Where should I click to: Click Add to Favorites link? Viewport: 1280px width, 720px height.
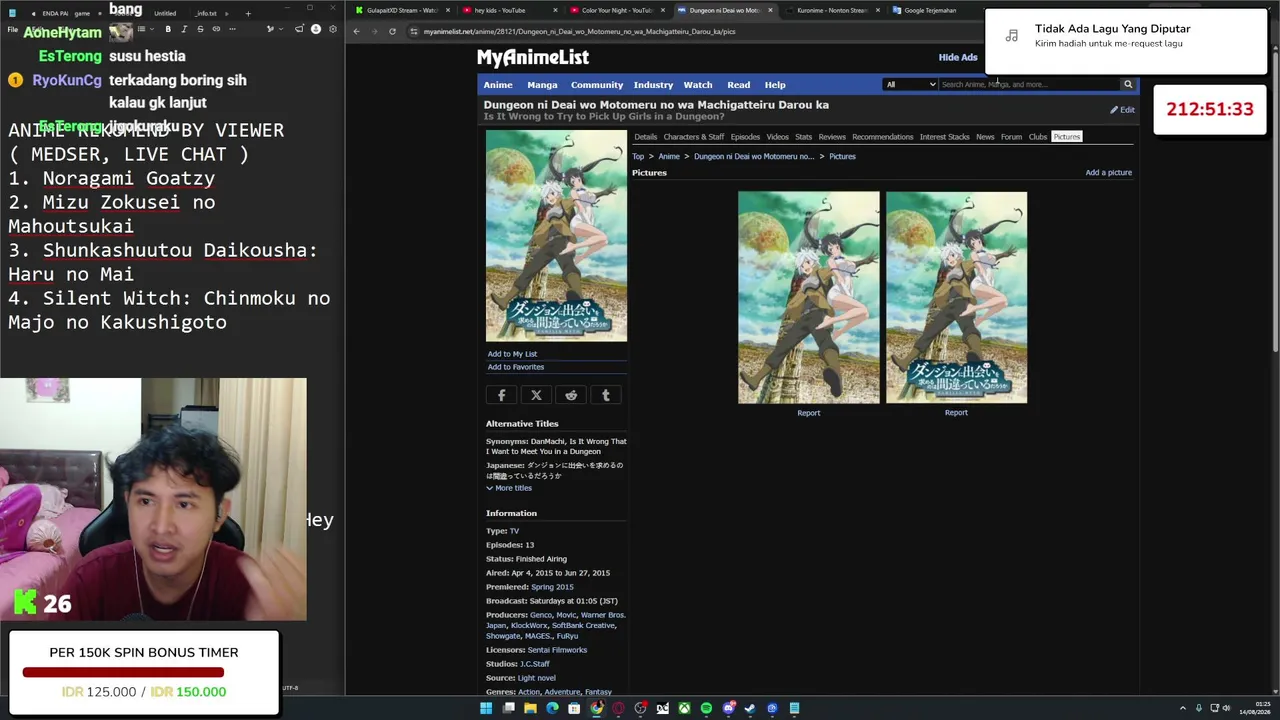click(x=516, y=367)
